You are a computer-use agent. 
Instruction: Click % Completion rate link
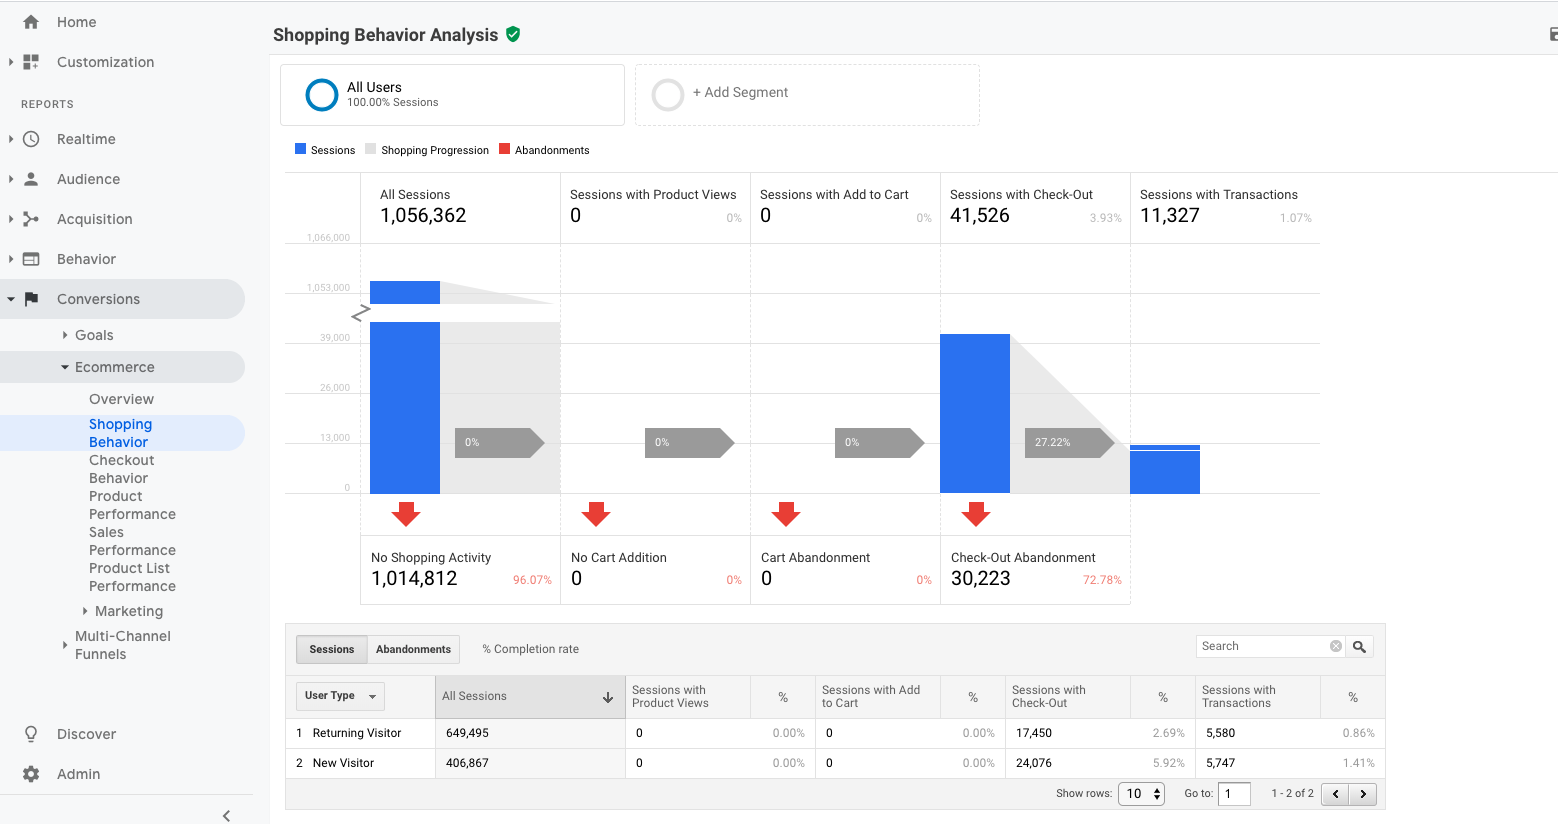coord(530,649)
